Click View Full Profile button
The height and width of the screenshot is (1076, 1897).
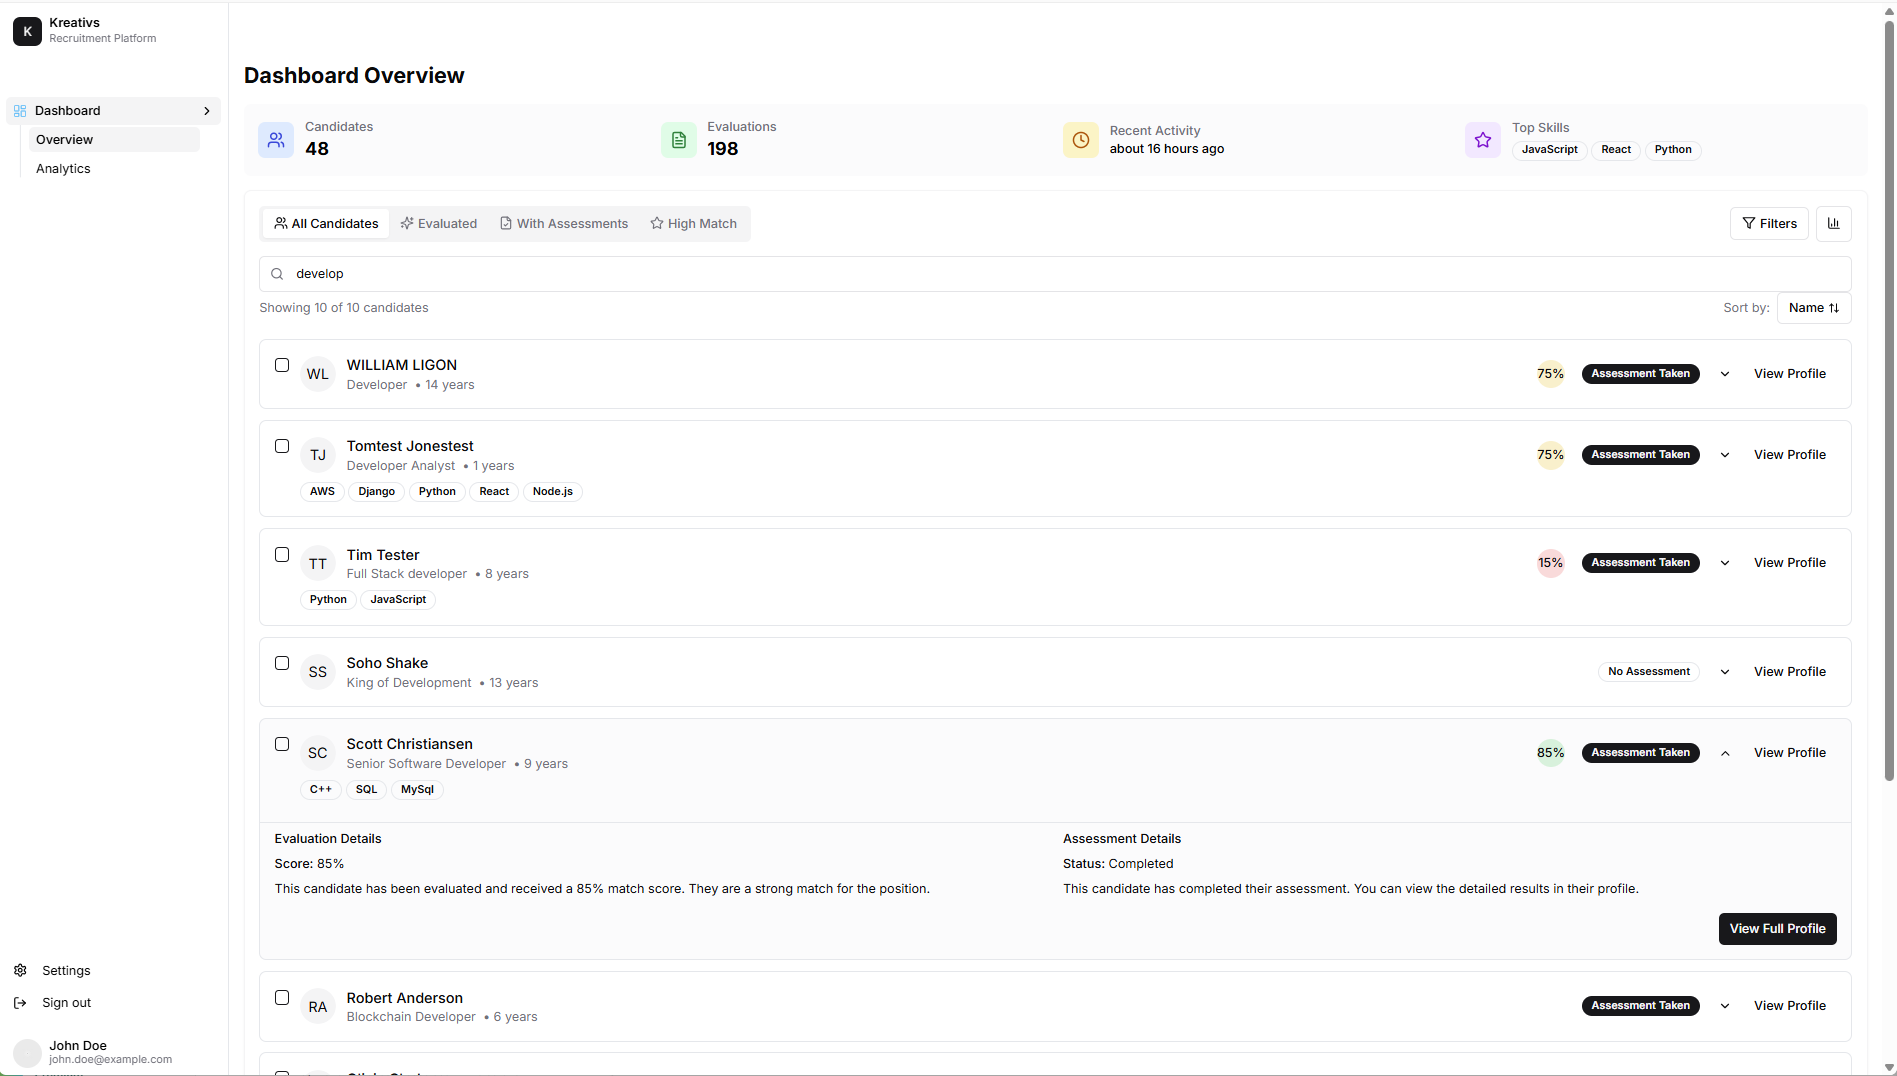(1778, 929)
